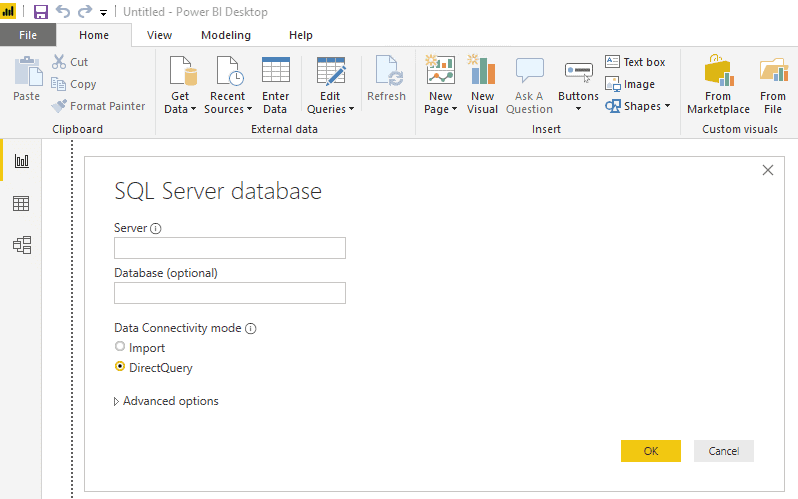Open the Help ribbon tab
Viewport: 798px width, 499px height.
click(301, 35)
